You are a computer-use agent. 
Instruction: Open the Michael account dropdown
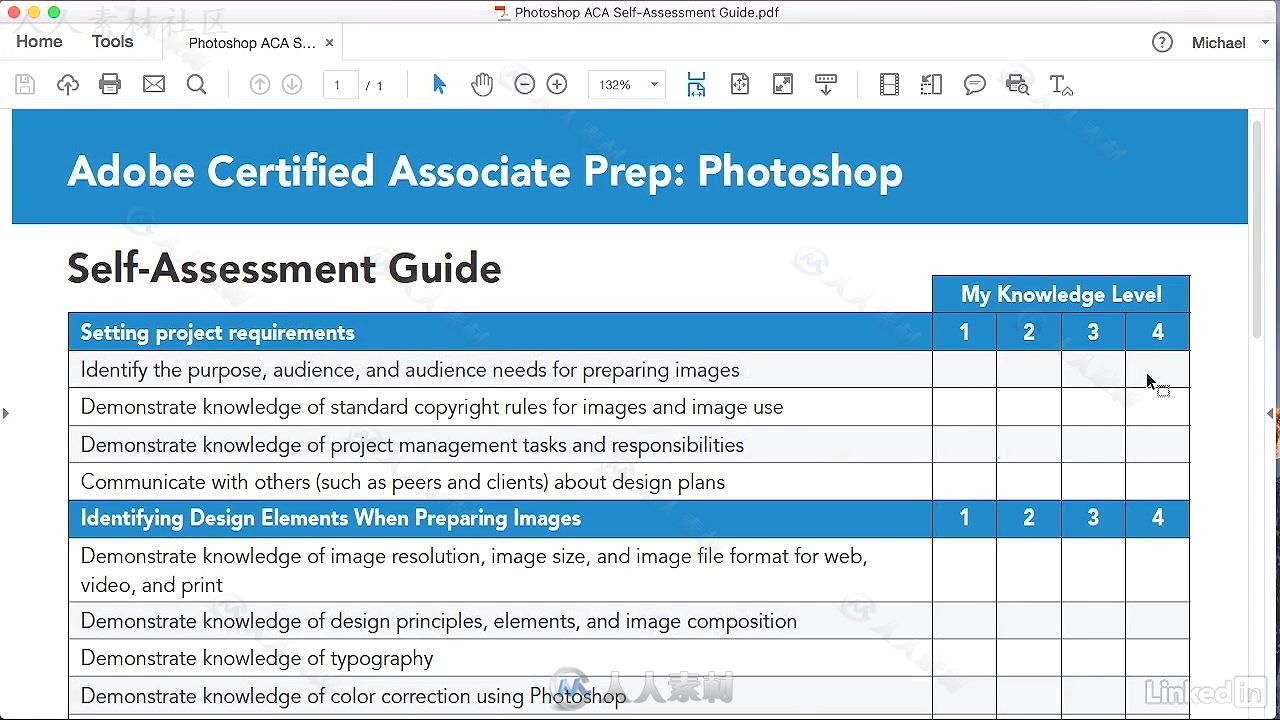pos(1230,43)
